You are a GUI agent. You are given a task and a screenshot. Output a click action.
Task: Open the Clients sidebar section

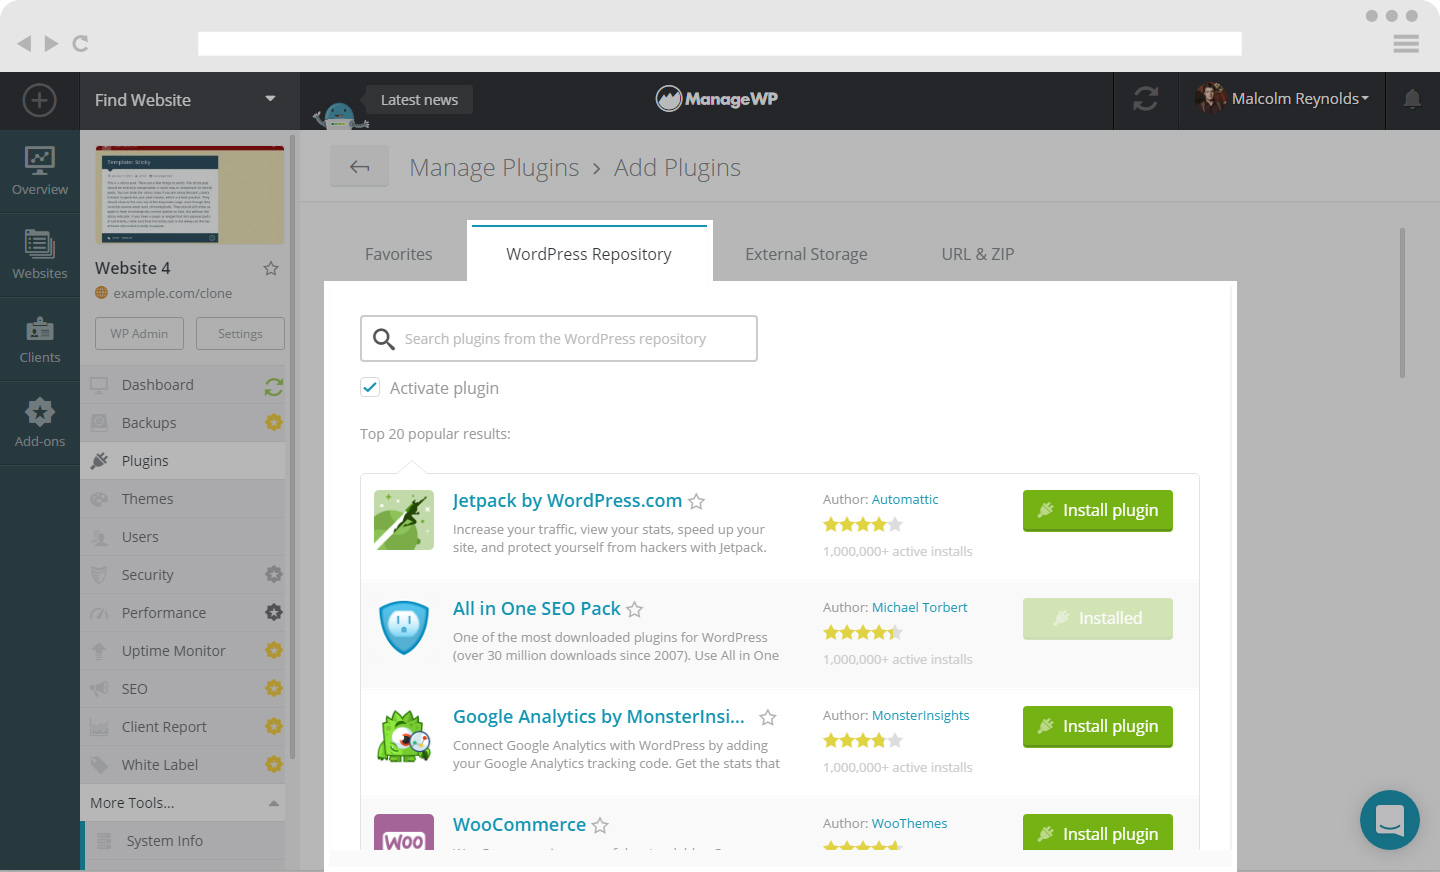(x=40, y=339)
